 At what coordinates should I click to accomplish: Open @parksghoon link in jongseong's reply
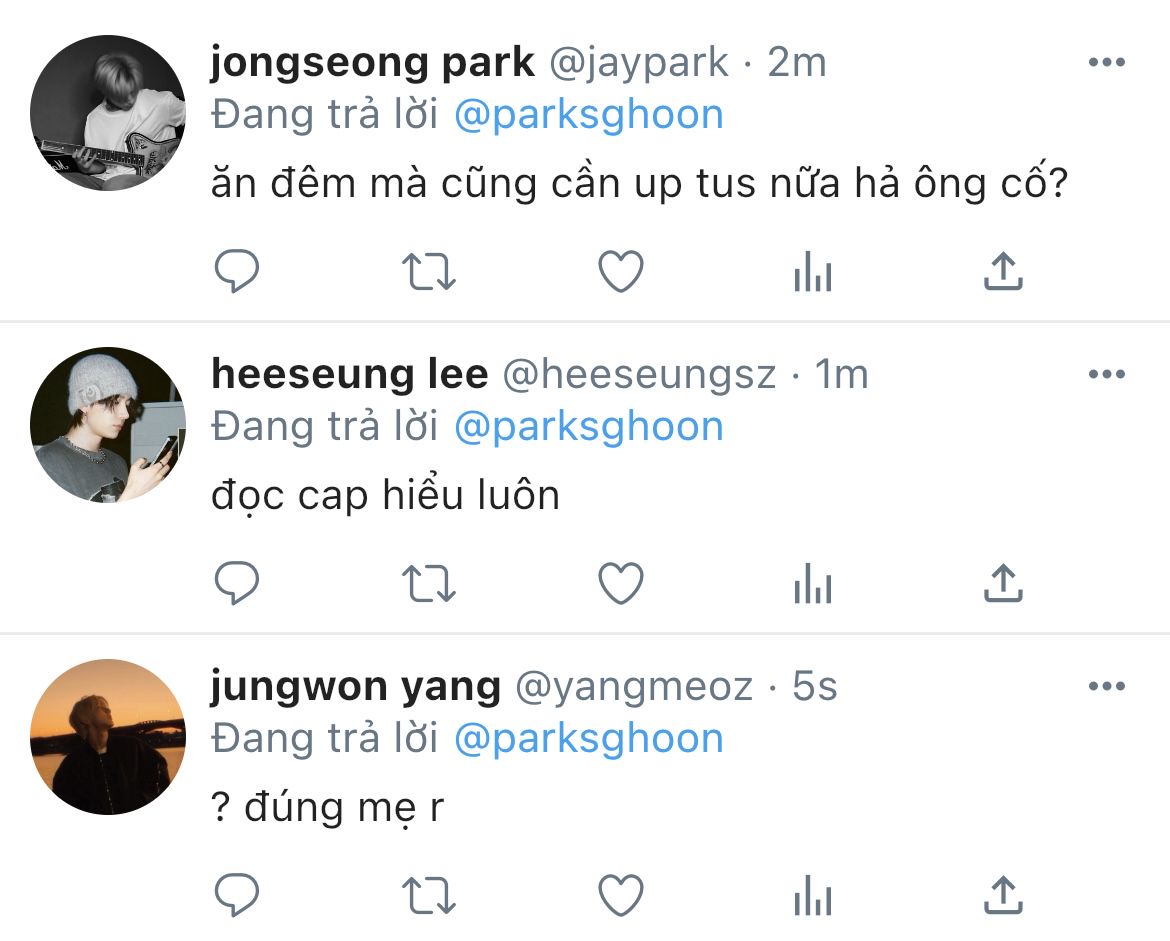click(x=589, y=116)
